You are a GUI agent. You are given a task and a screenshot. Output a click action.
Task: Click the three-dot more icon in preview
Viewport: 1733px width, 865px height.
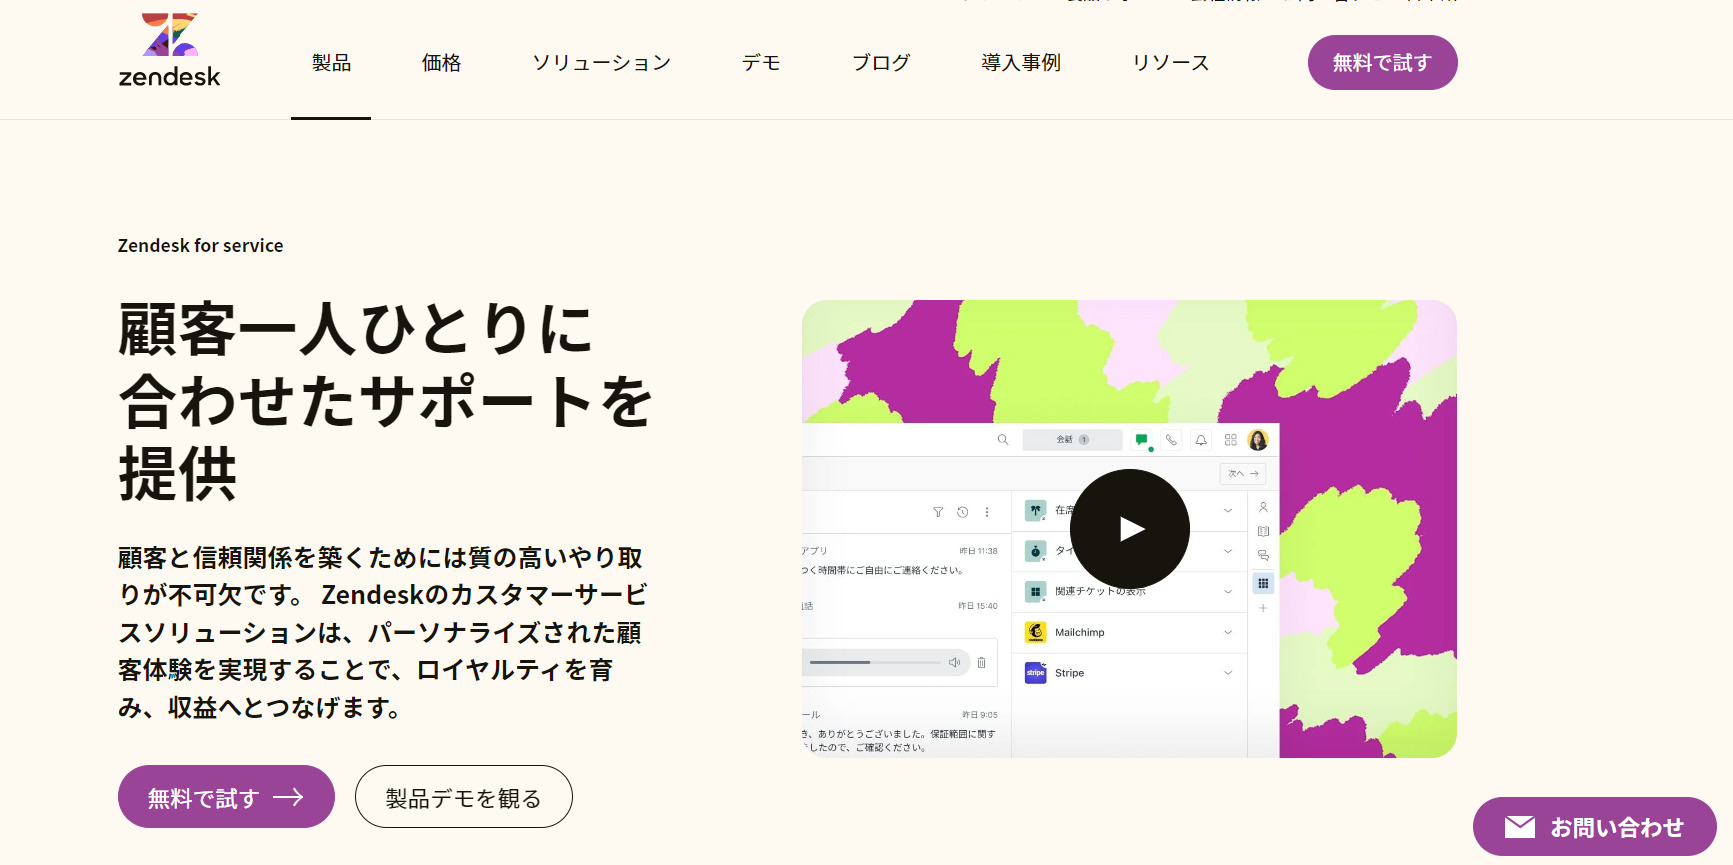pyautogui.click(x=987, y=512)
